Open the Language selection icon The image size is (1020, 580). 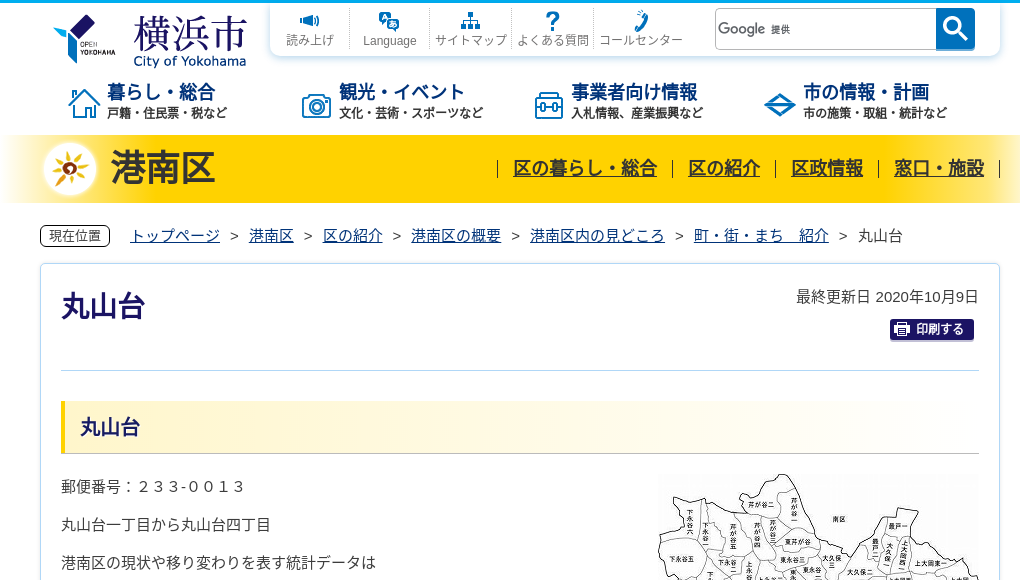pyautogui.click(x=389, y=22)
